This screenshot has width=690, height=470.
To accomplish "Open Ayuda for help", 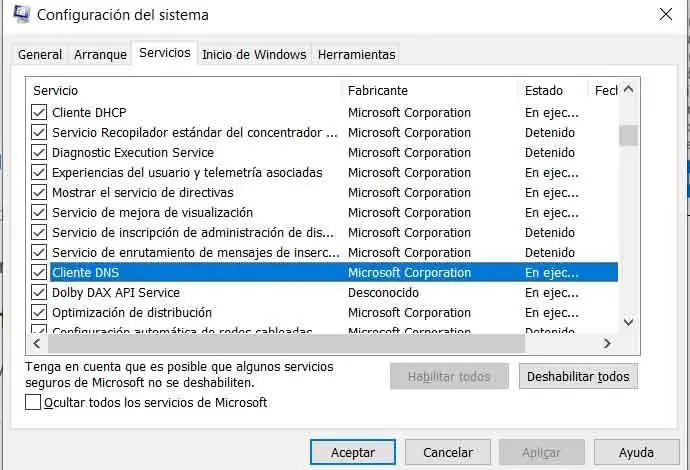I will point(636,452).
